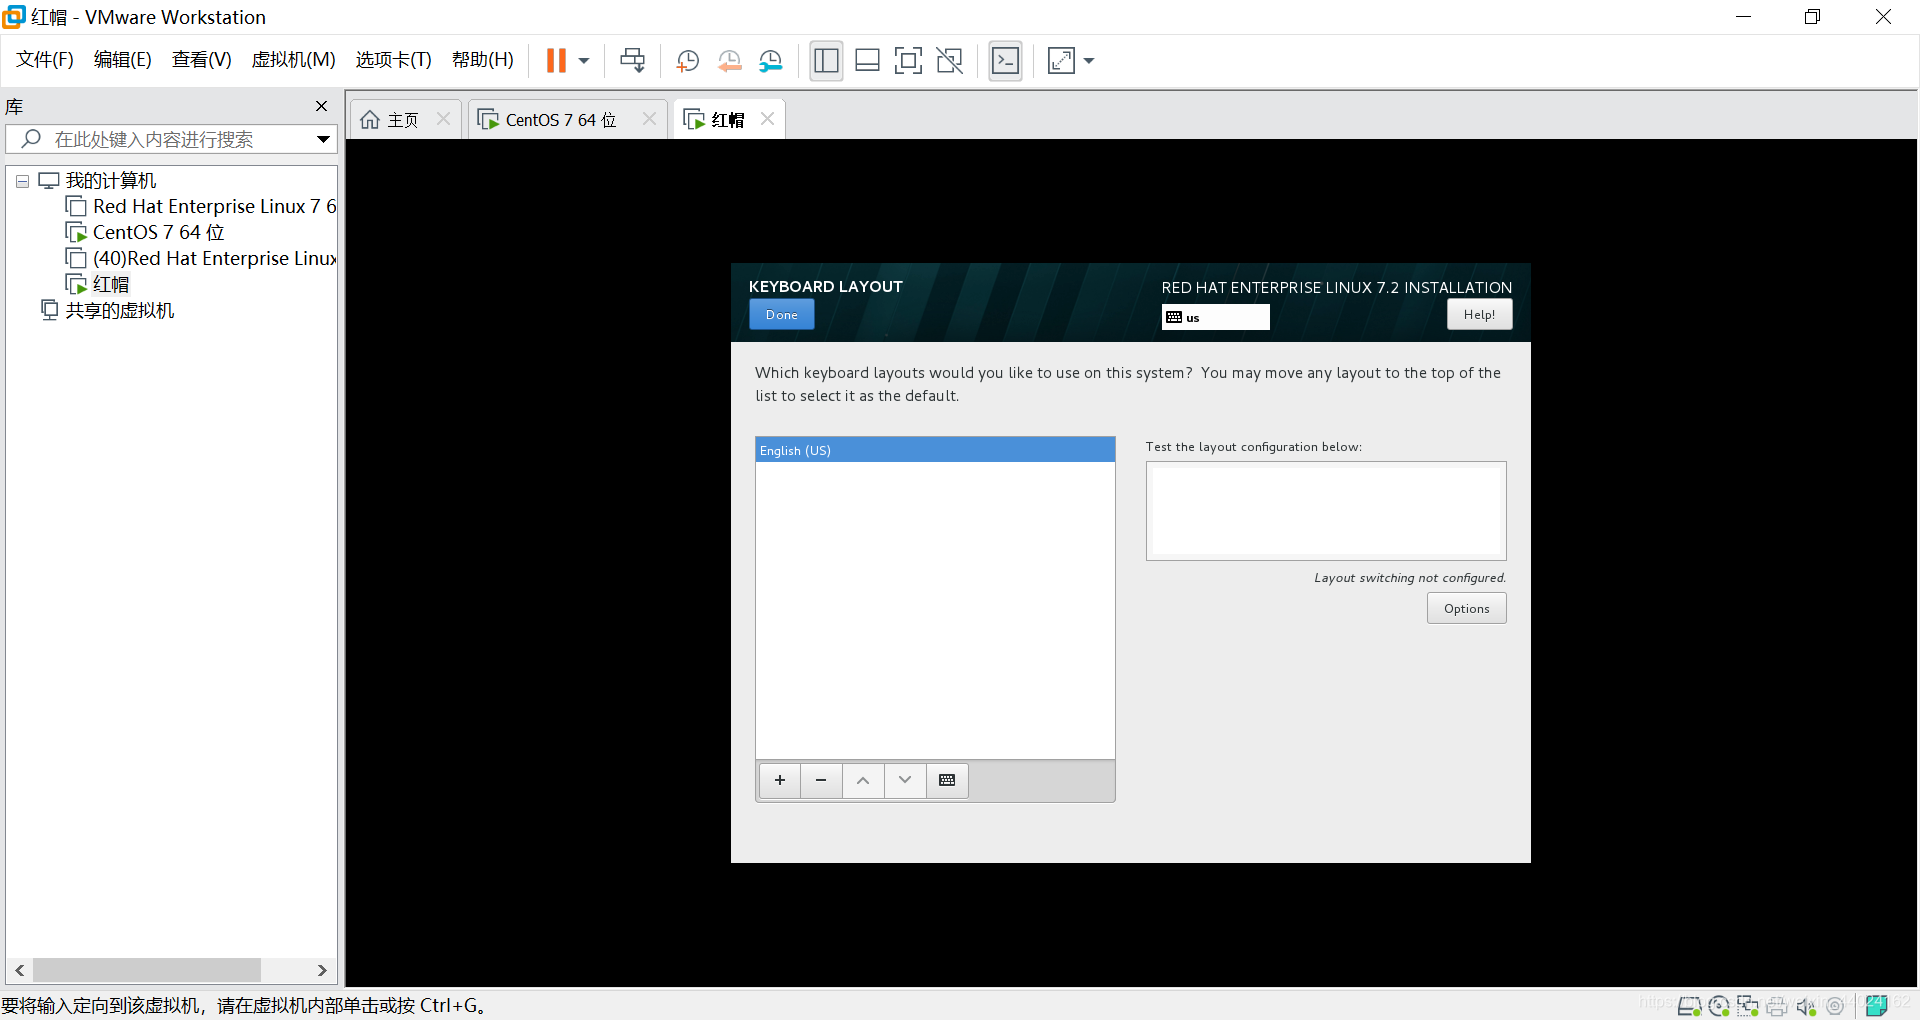
Task: Click the Done button in installer
Action: pyautogui.click(x=782, y=315)
